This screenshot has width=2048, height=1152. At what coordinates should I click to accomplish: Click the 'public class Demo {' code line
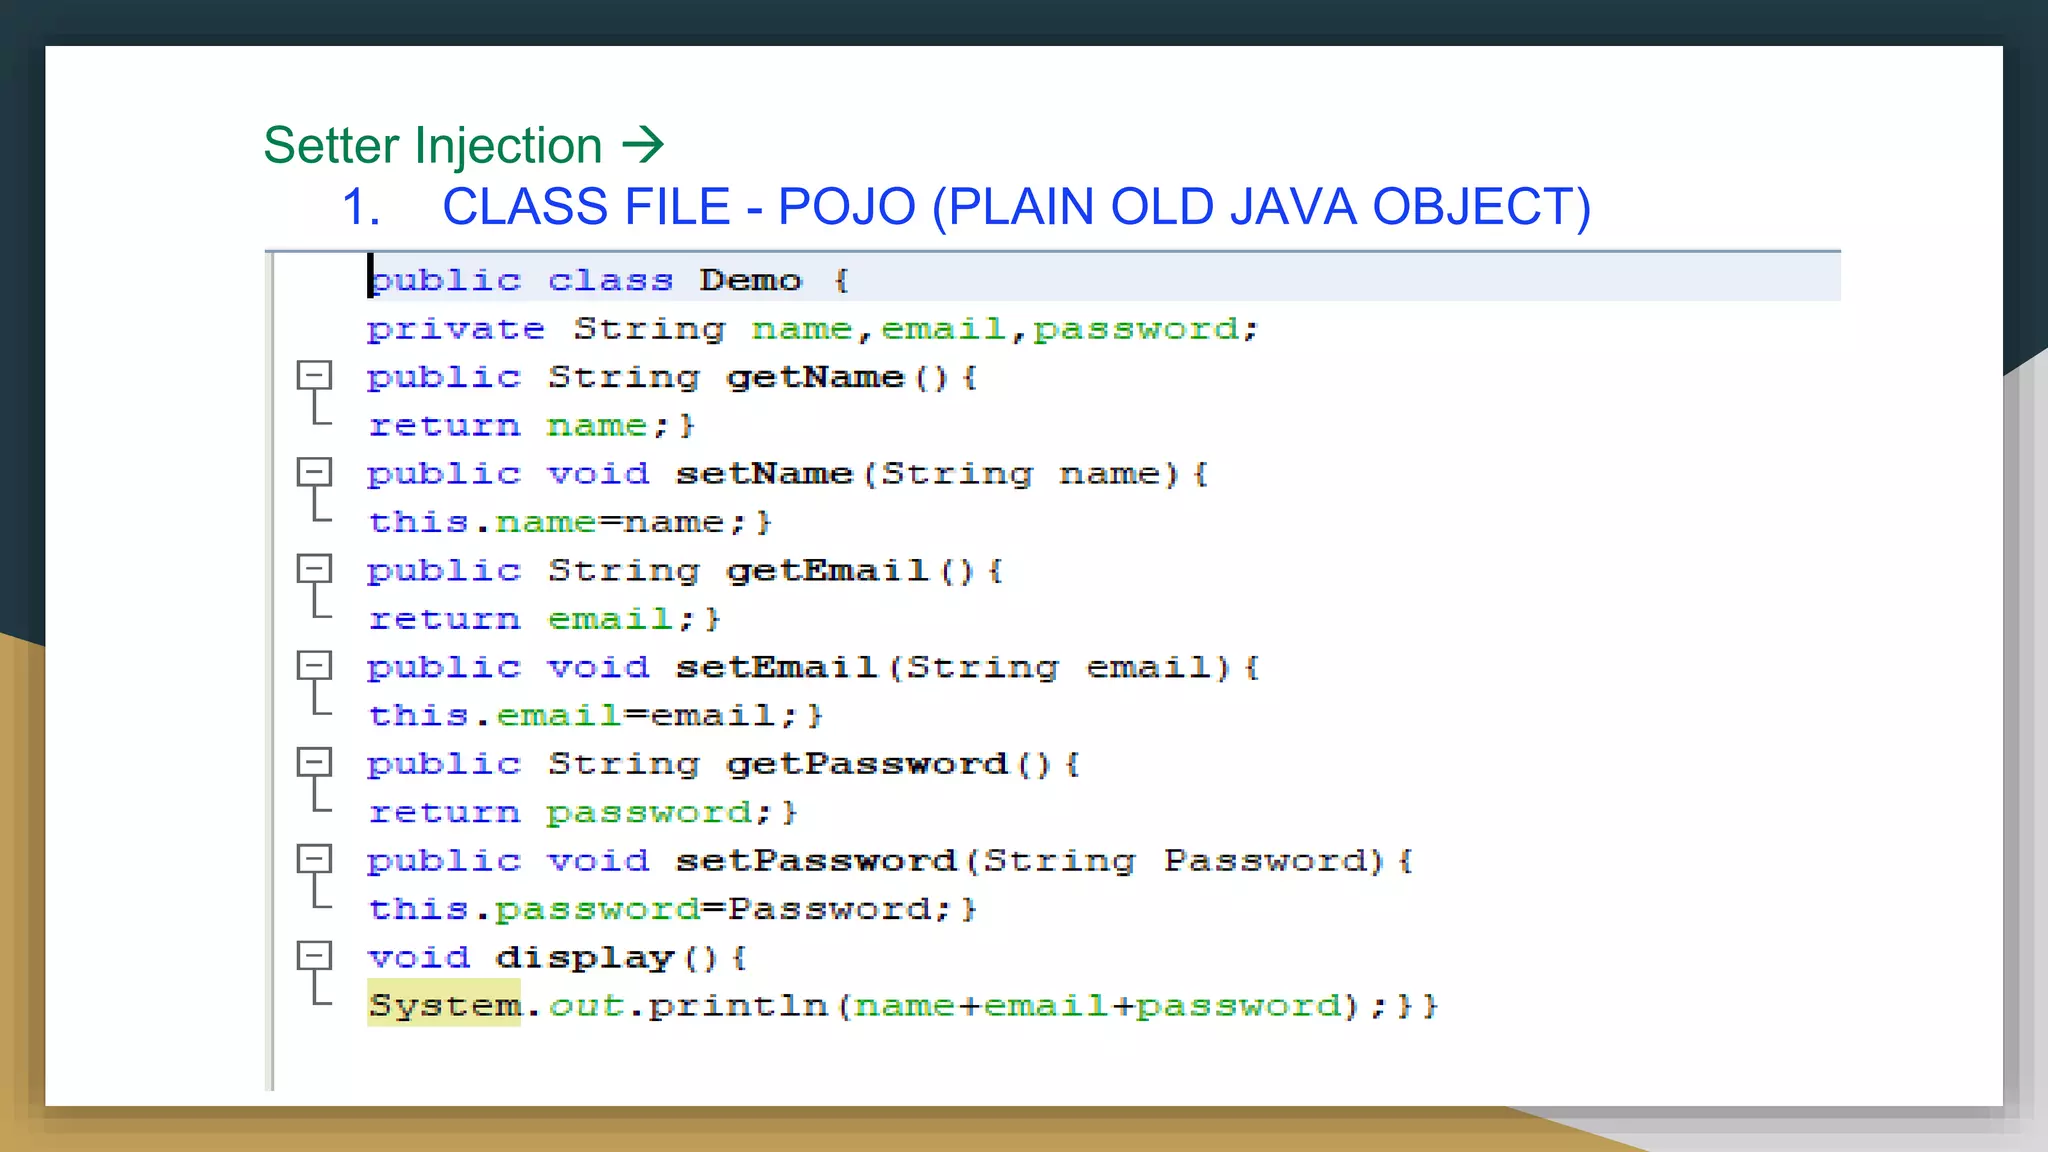(609, 280)
